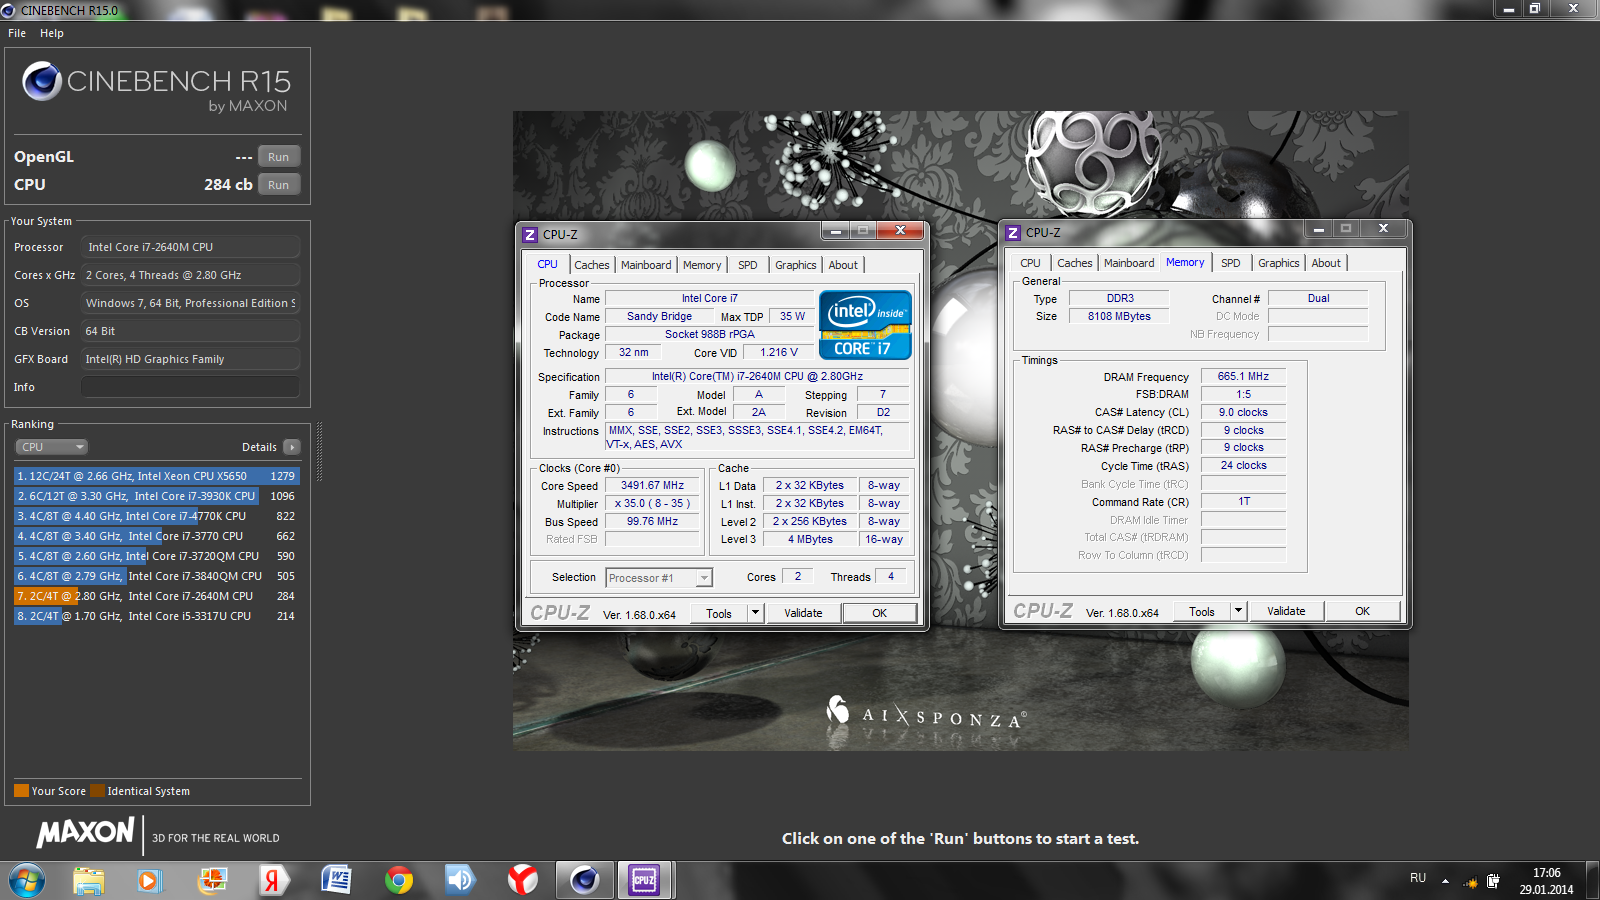
Task: Click Validate in Memory CPU-Z window
Action: [x=1286, y=611]
